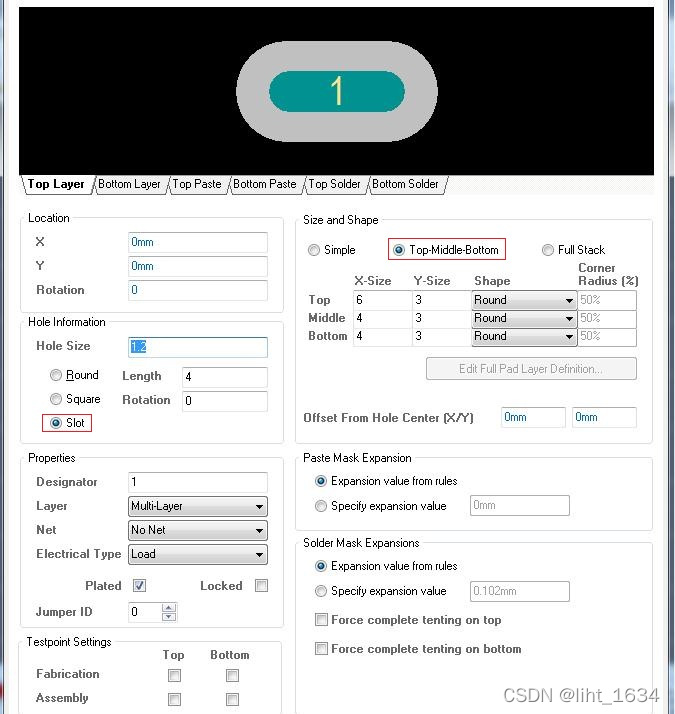Viewport: 675px width, 714px height.
Task: Edit the Location Rotation field
Action: [x=198, y=290]
